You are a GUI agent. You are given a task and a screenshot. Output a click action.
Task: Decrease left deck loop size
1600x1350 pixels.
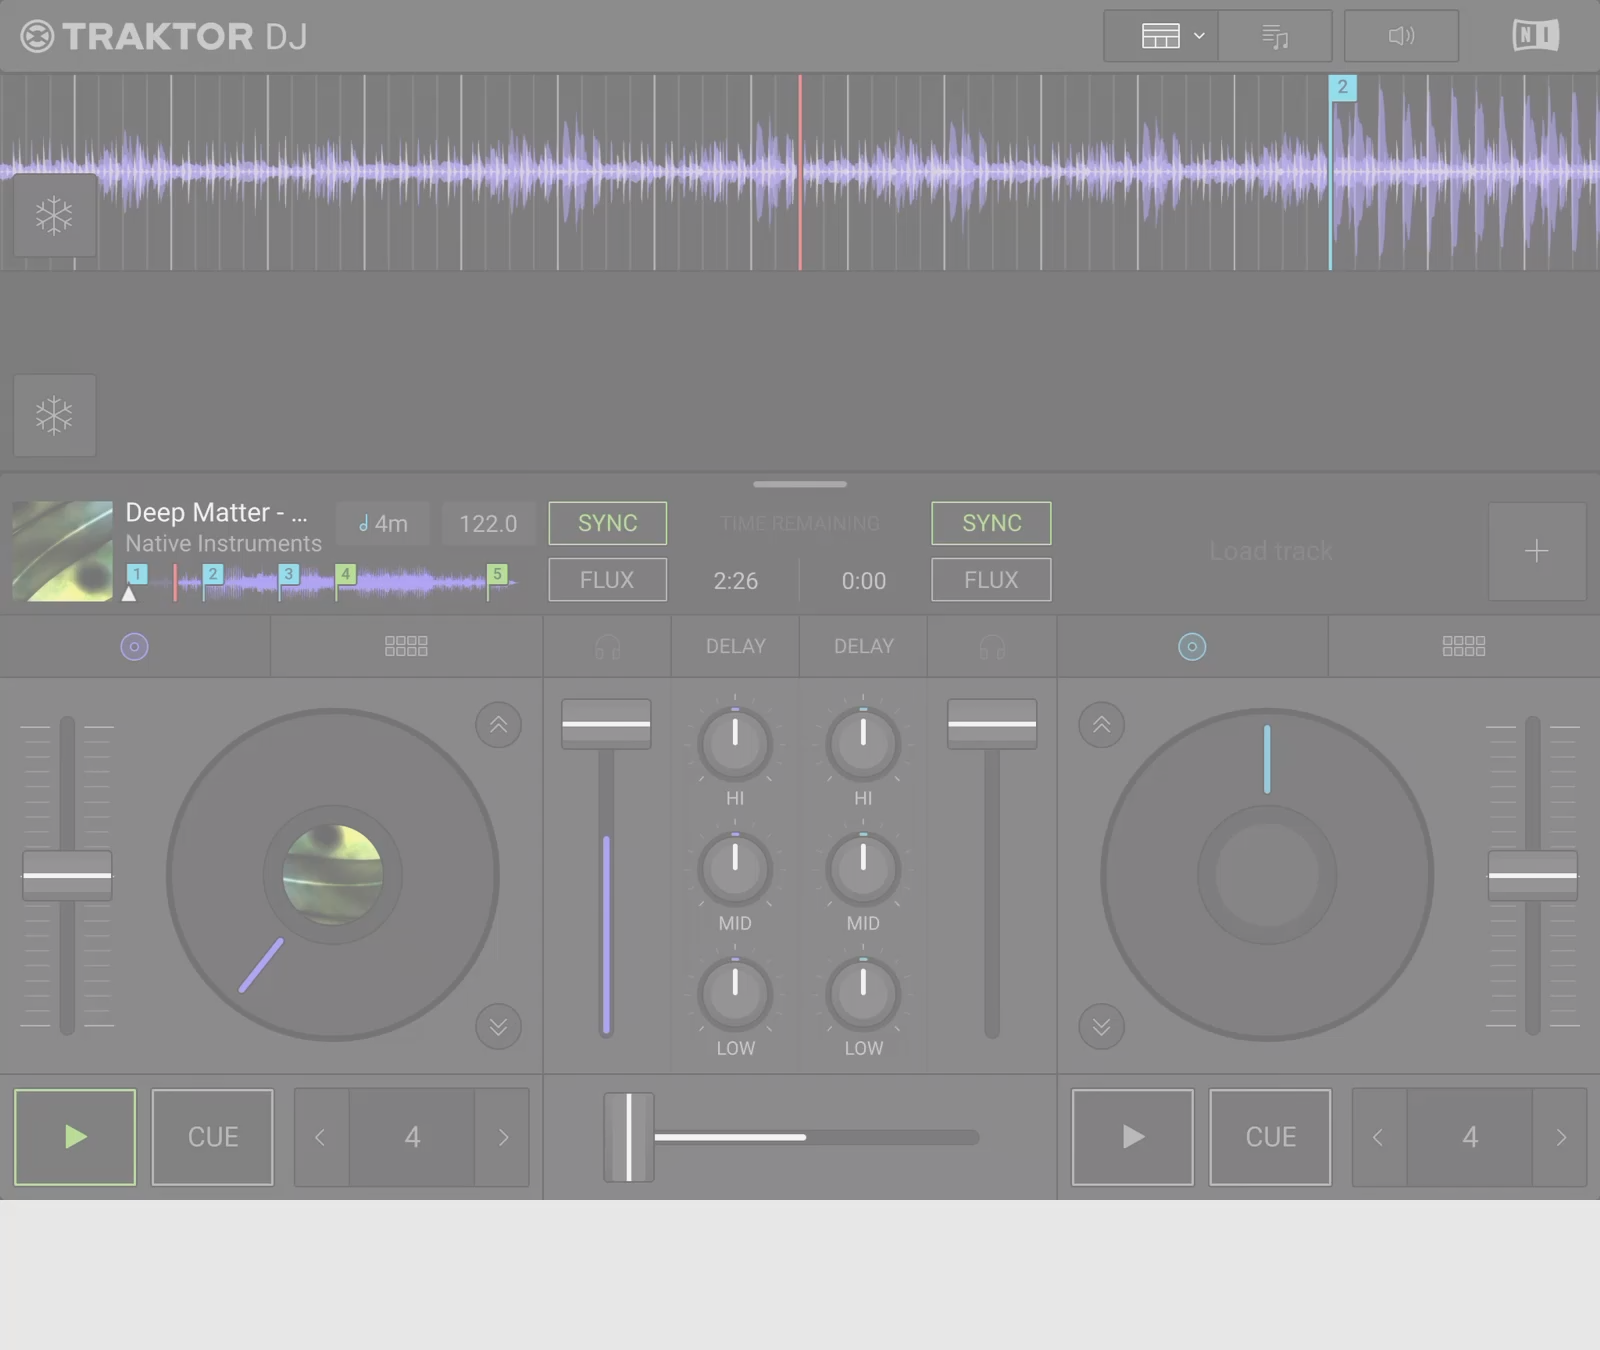tap(321, 1137)
